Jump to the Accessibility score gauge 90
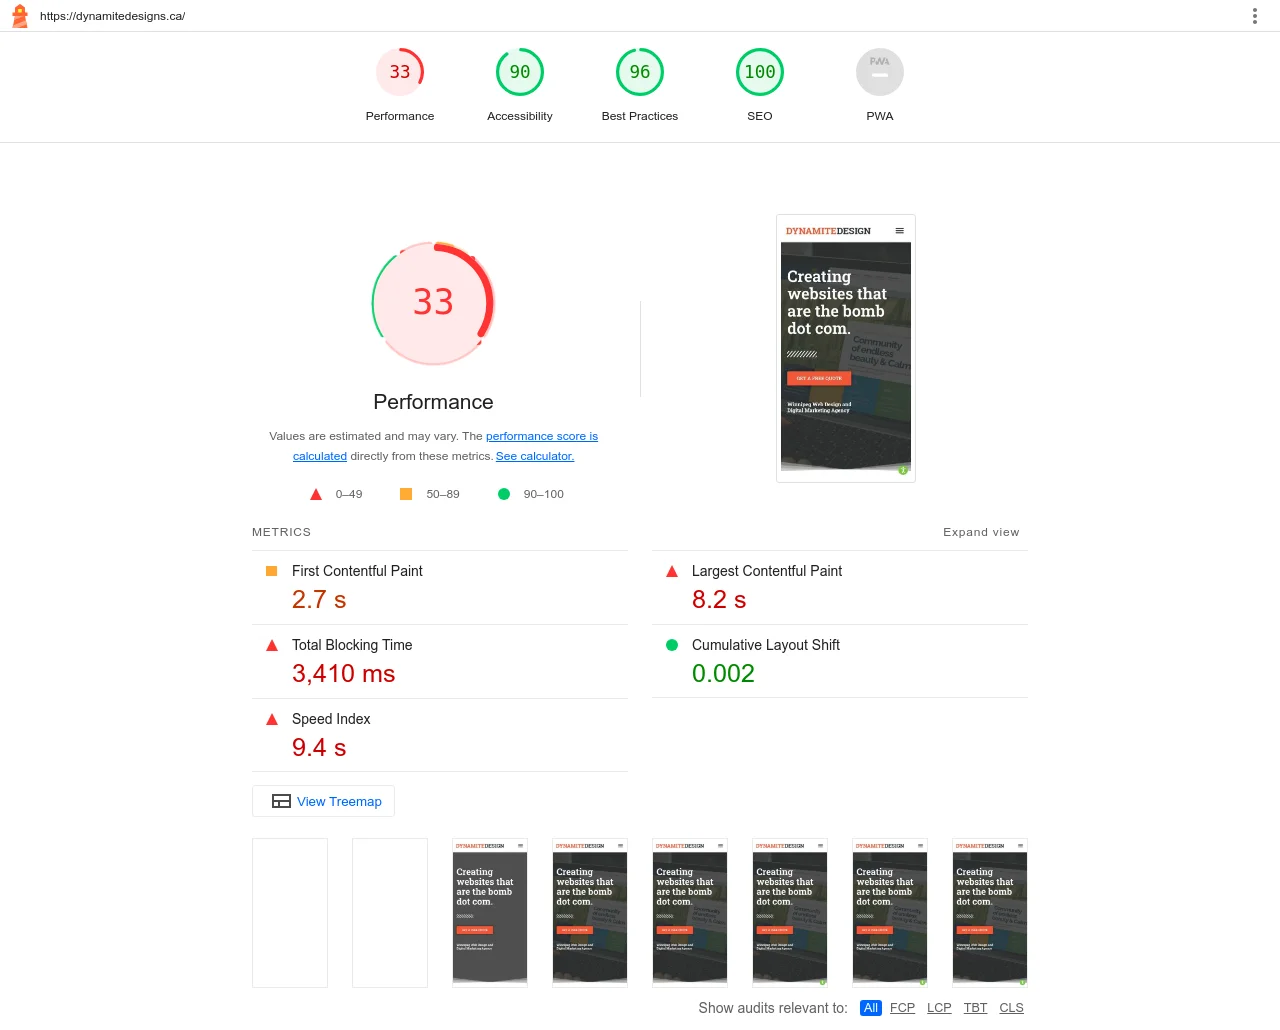 coord(520,73)
